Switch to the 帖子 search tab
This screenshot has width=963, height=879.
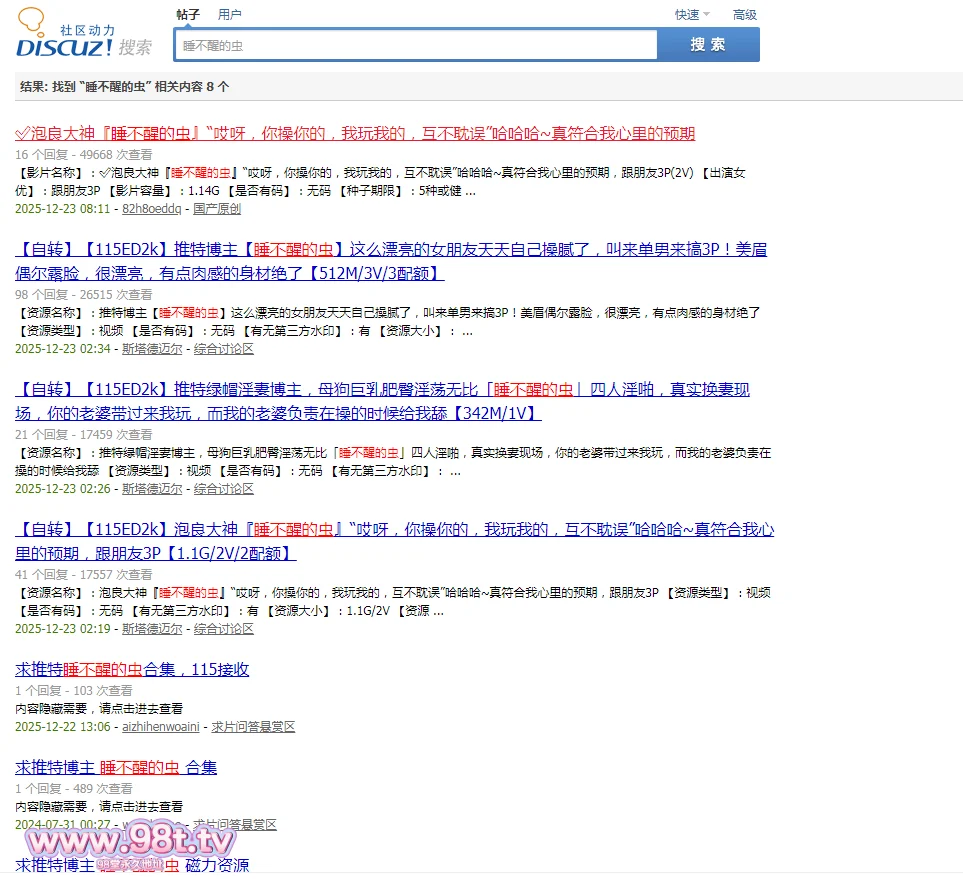pyautogui.click(x=187, y=15)
